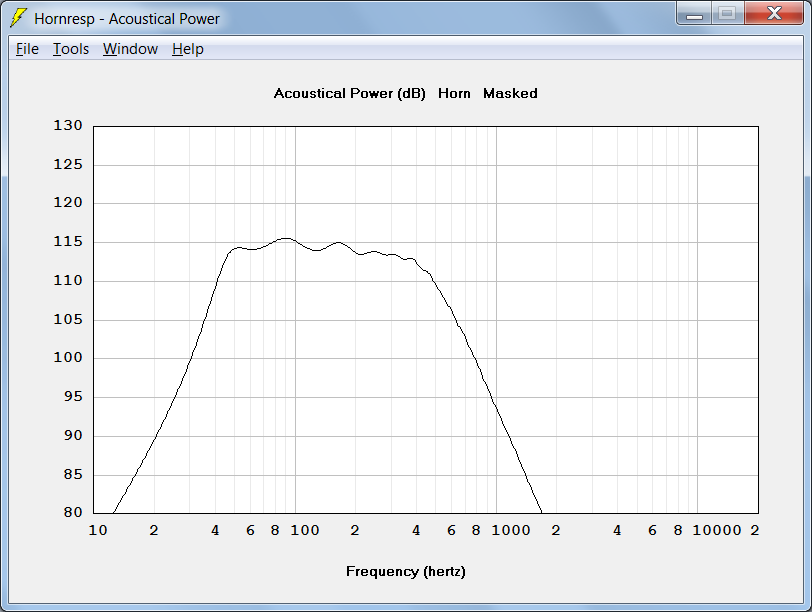
Task: Click the response curve peak near 90 Hz
Action: click(286, 238)
